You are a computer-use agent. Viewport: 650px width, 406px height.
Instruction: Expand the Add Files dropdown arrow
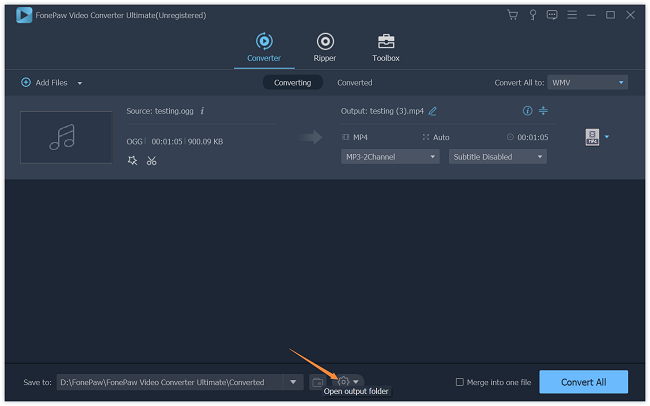(80, 83)
